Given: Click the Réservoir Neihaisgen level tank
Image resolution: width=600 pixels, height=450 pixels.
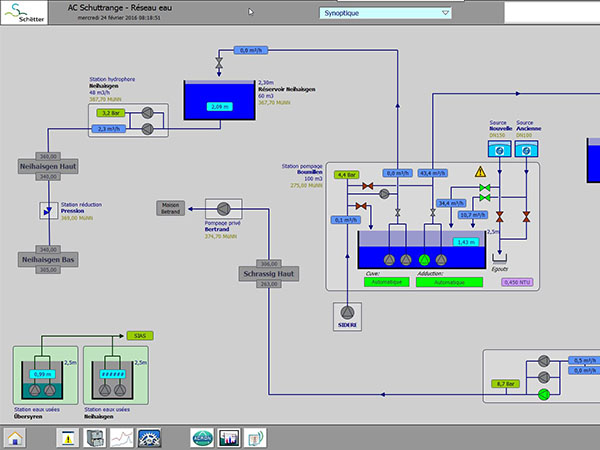Looking at the screenshot, I should [219, 100].
